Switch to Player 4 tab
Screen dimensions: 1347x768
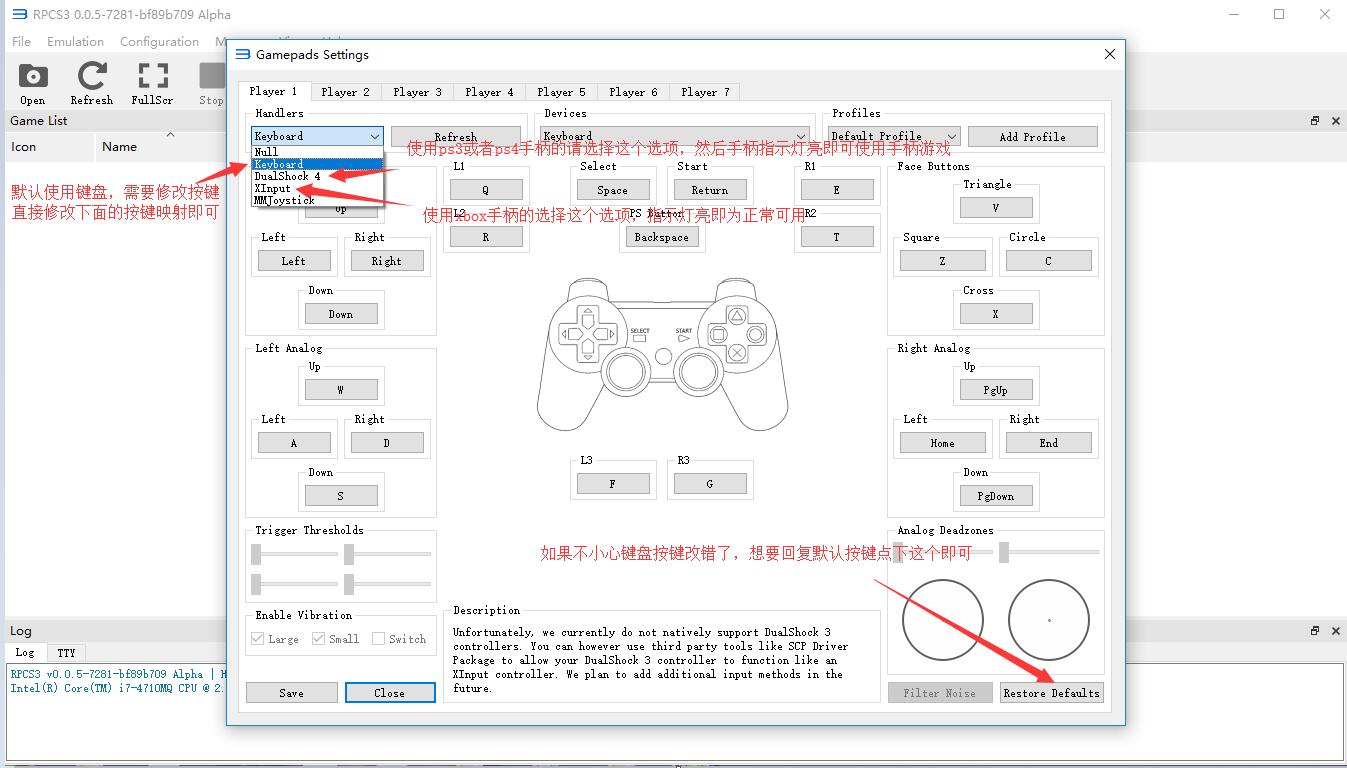pos(489,92)
